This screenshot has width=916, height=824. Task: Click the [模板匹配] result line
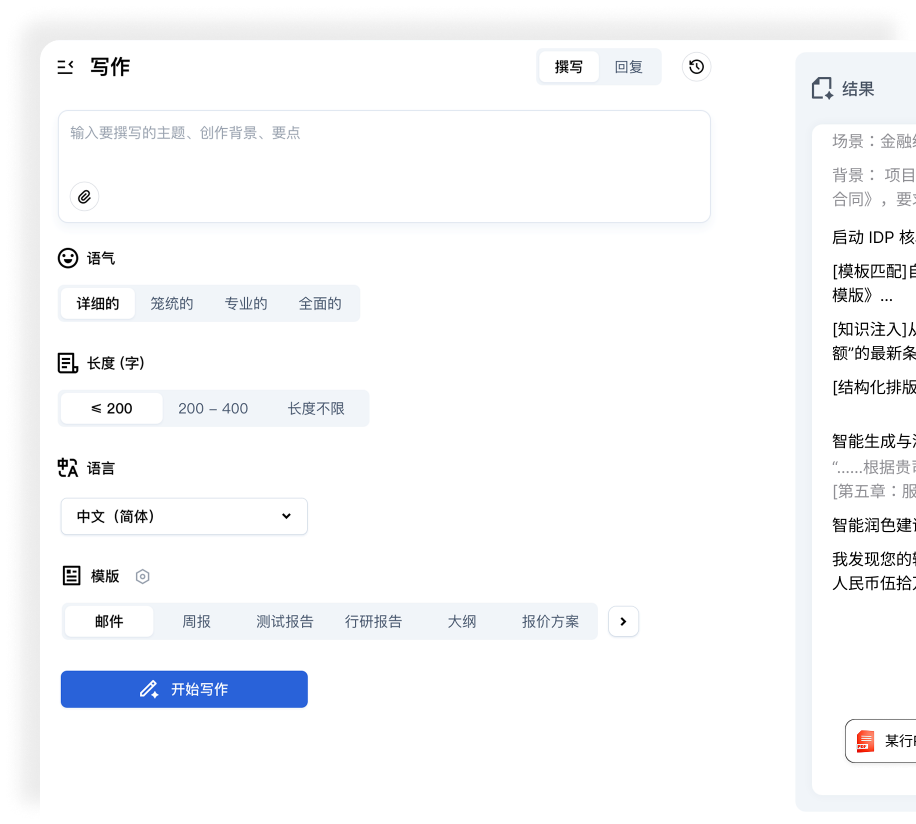pos(873,283)
